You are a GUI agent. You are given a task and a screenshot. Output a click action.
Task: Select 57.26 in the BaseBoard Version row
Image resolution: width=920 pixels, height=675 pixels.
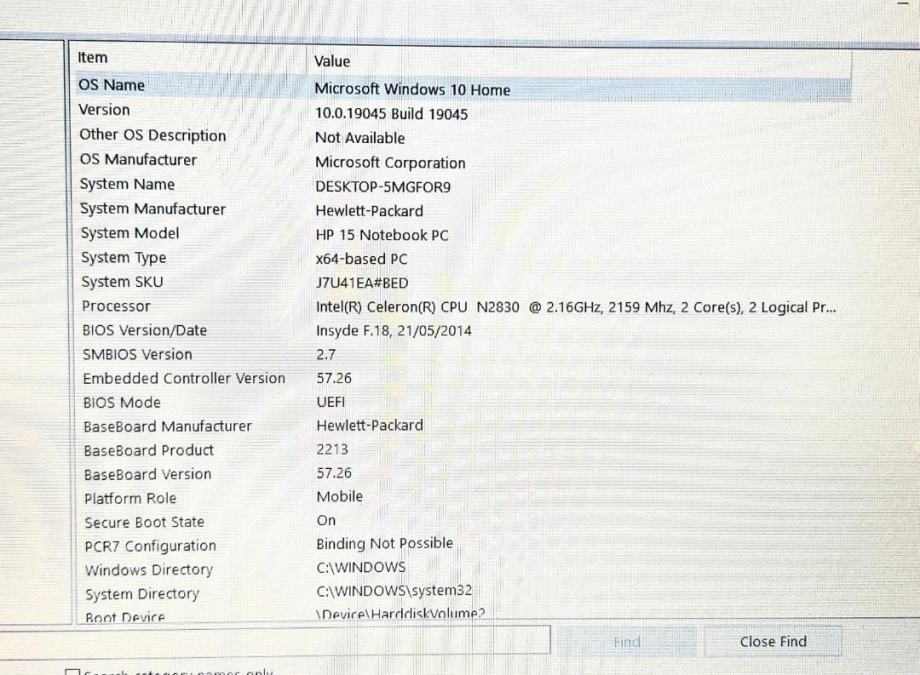(334, 473)
